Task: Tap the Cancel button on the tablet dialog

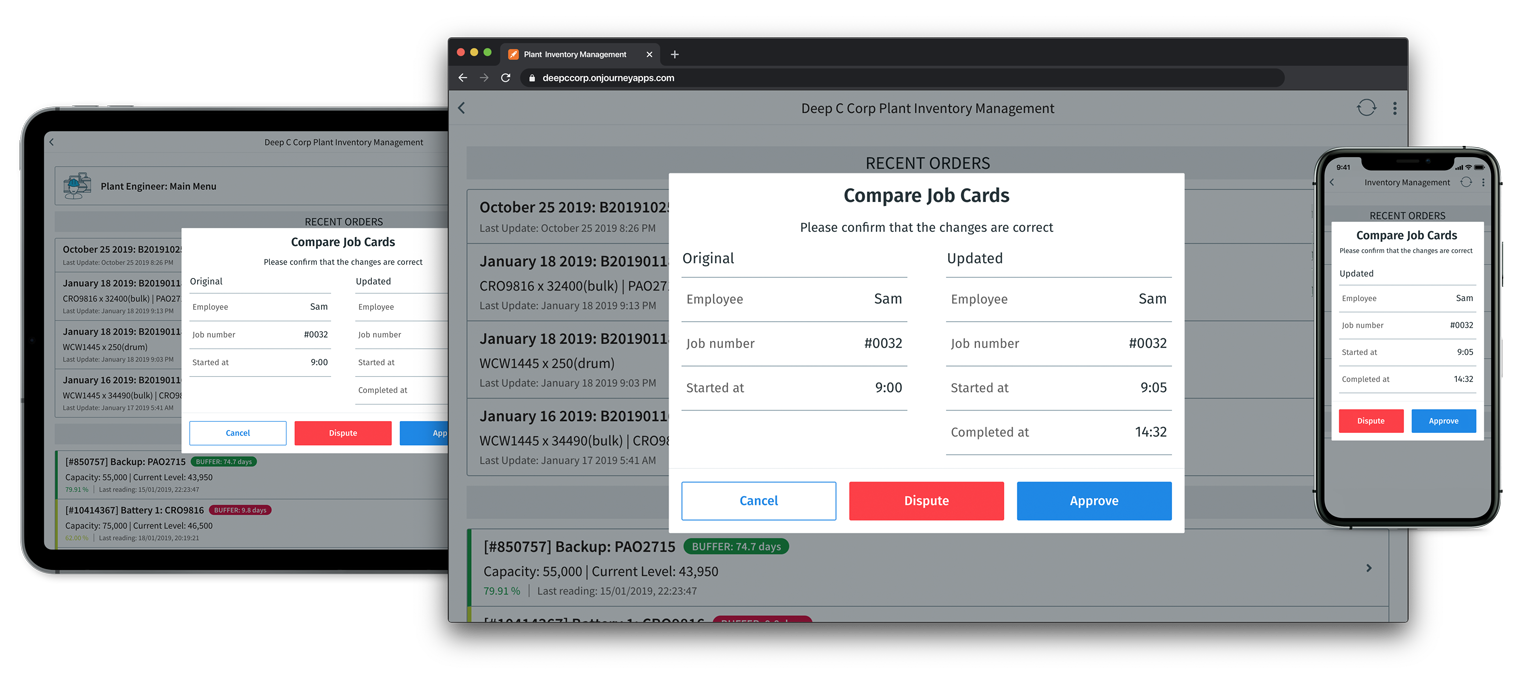Action: 238,433
